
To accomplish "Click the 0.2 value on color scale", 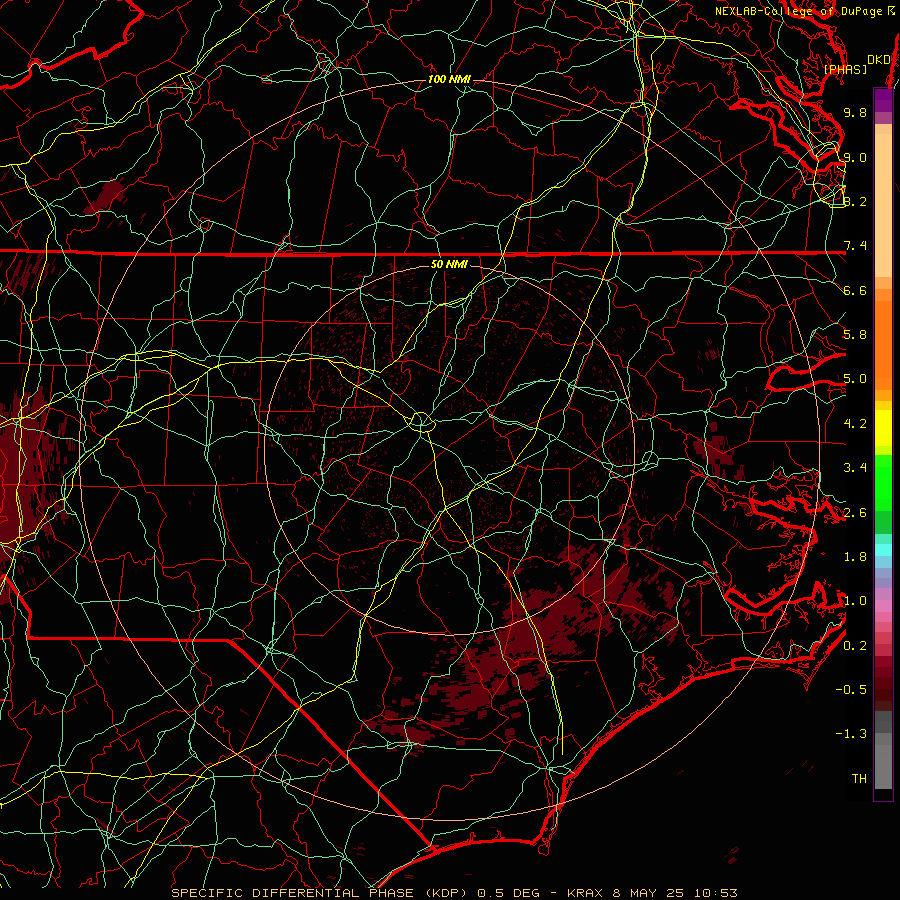I will (x=855, y=646).
